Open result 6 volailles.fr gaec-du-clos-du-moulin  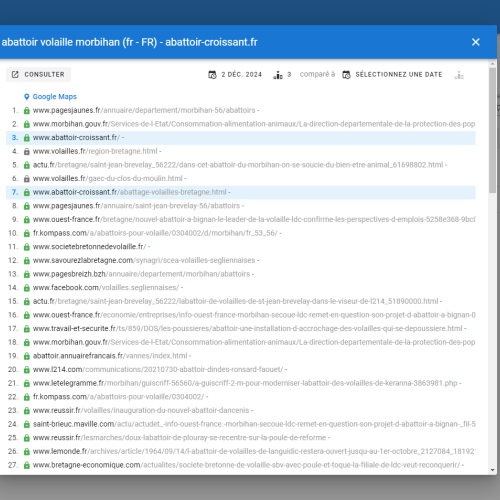click(x=108, y=179)
